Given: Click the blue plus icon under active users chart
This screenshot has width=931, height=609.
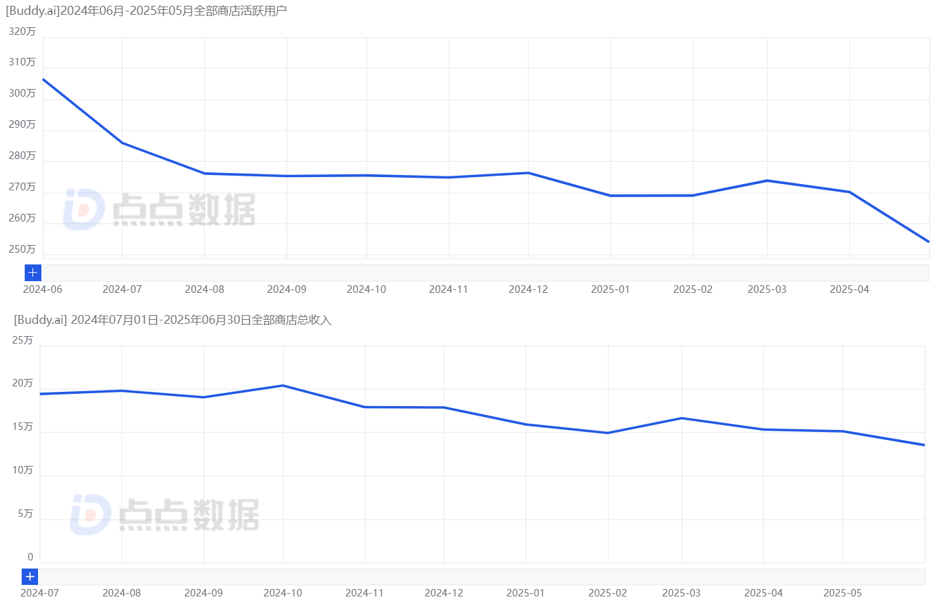Looking at the screenshot, I should [32, 272].
